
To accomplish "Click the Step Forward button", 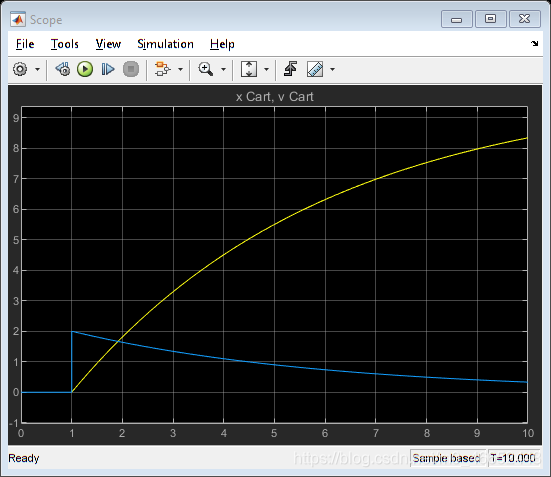I will [x=108, y=69].
